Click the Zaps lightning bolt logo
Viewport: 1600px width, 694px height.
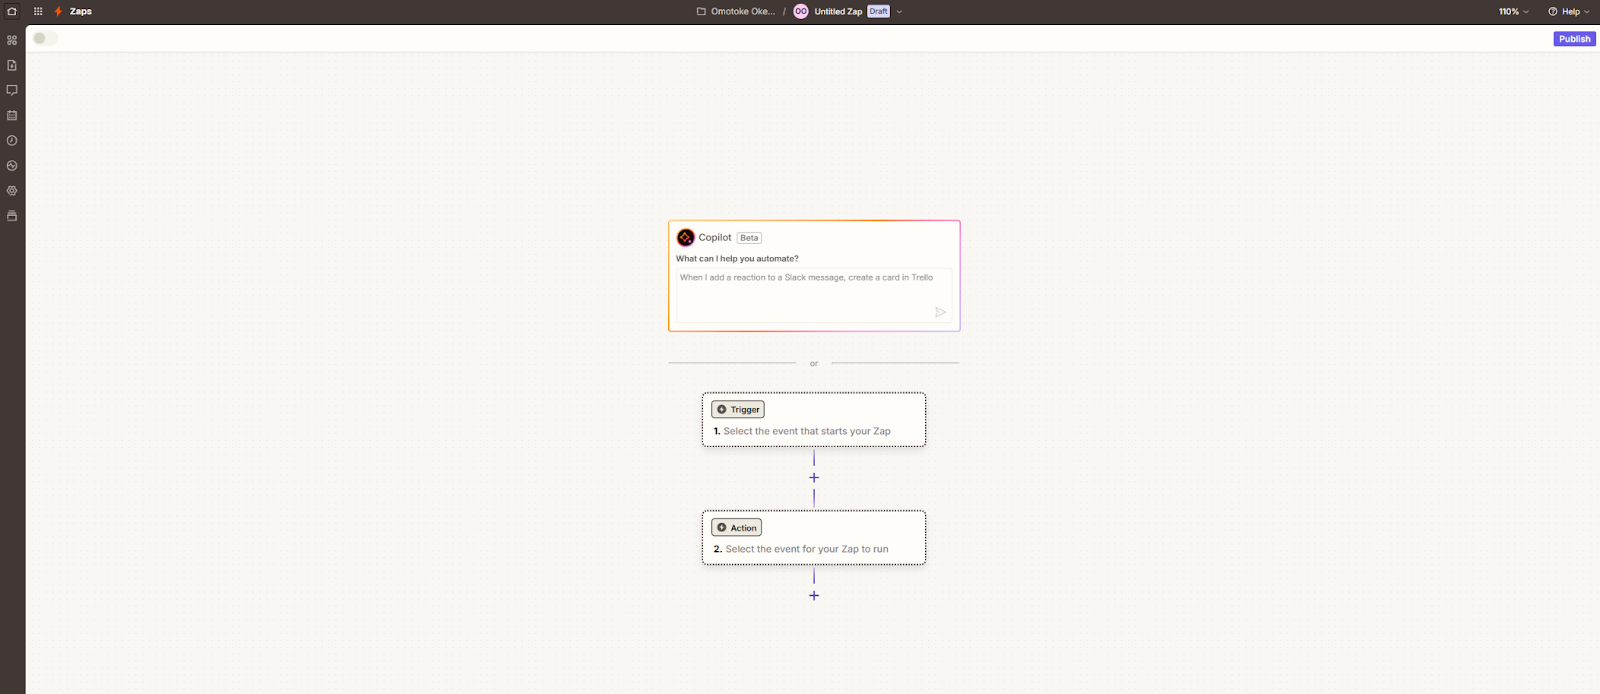click(58, 11)
